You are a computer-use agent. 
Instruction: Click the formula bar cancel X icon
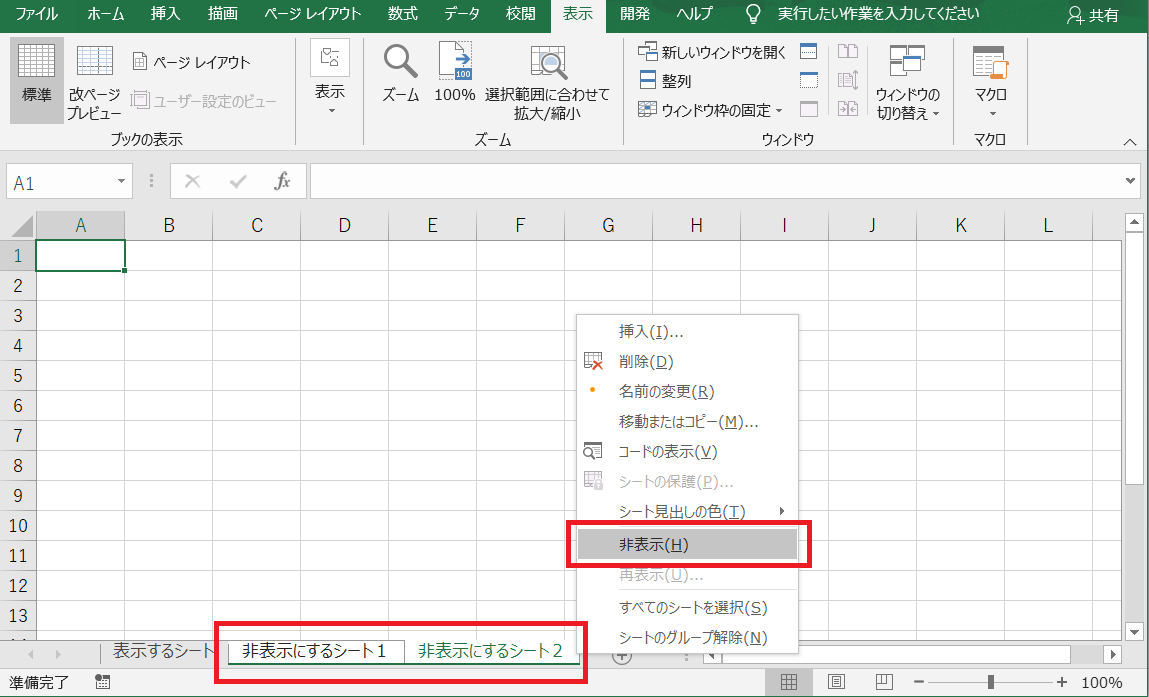(x=193, y=181)
